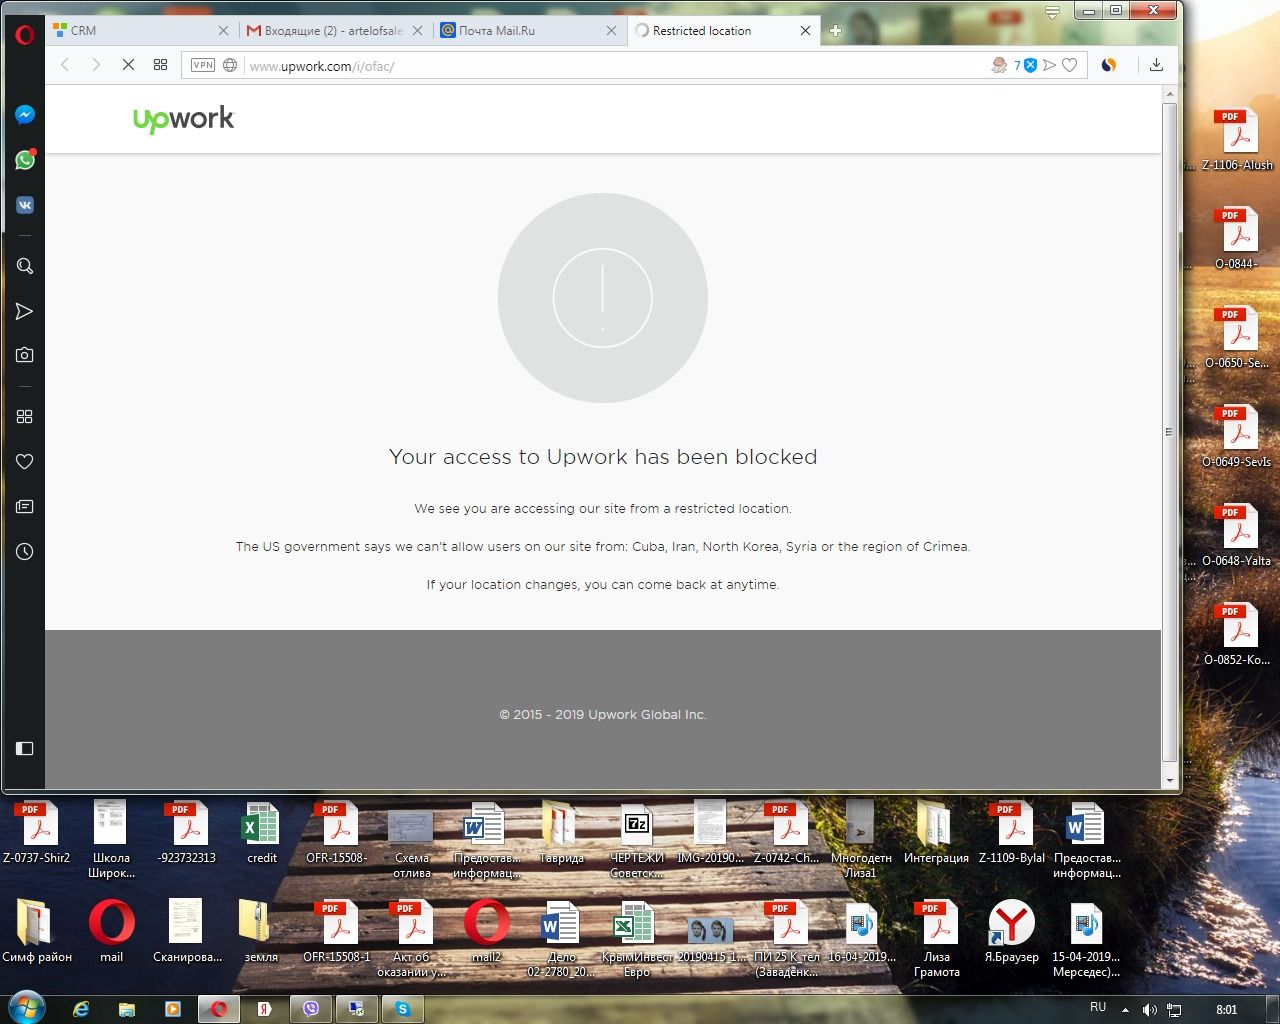Select the credit Excel file on the desktop
This screenshot has height=1024, width=1280.
[262, 832]
